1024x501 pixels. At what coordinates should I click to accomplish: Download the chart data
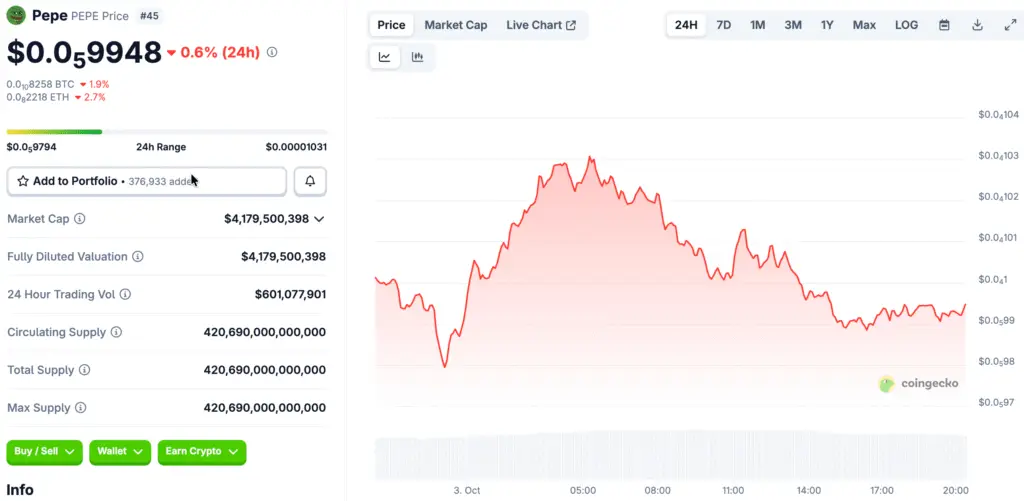(x=977, y=25)
